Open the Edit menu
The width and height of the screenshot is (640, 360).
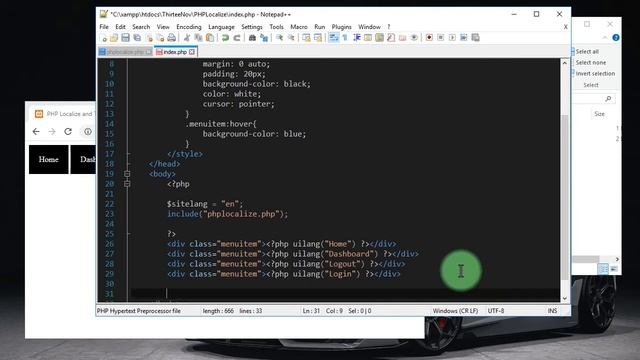[120, 27]
